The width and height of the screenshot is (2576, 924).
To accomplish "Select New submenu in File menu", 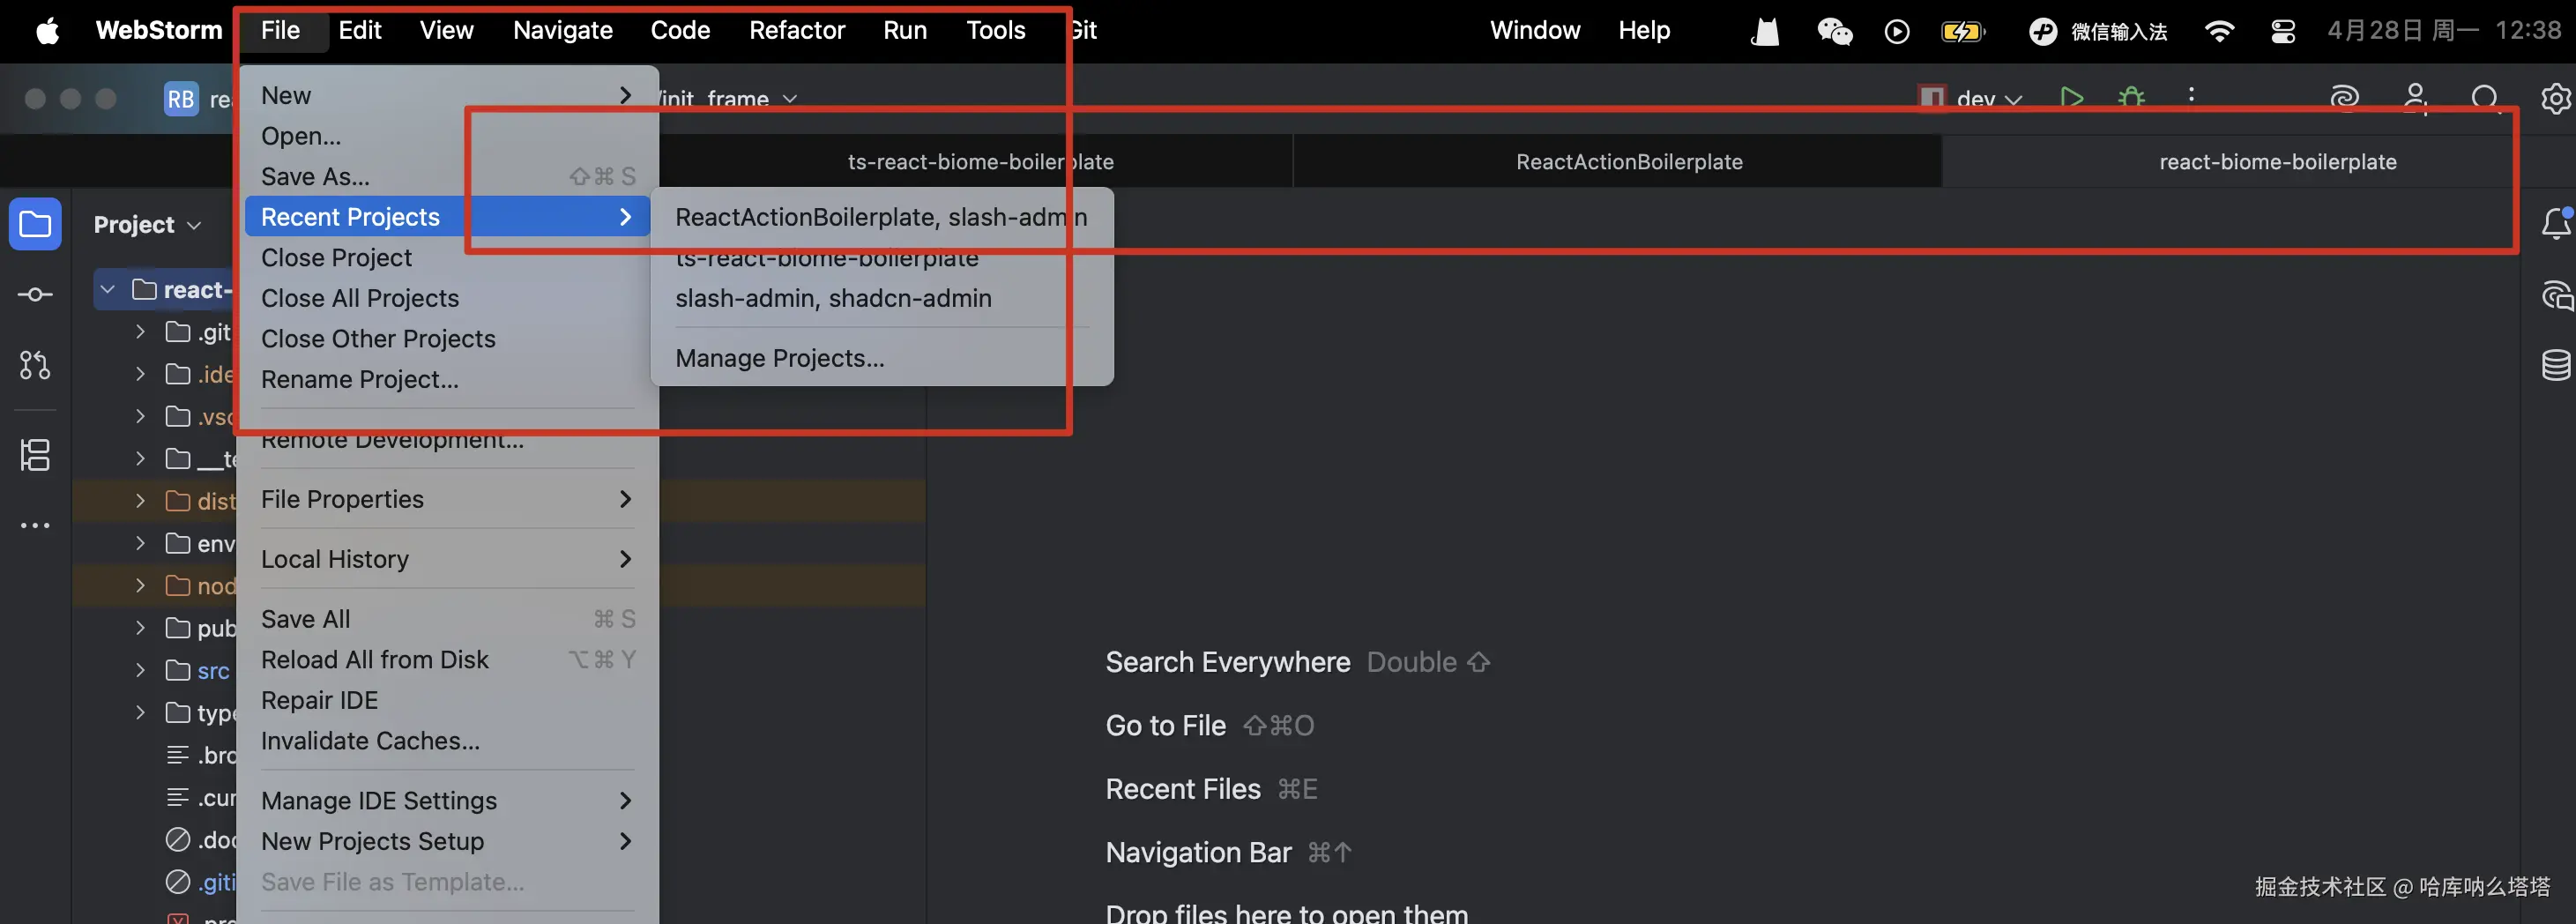I will 447,95.
